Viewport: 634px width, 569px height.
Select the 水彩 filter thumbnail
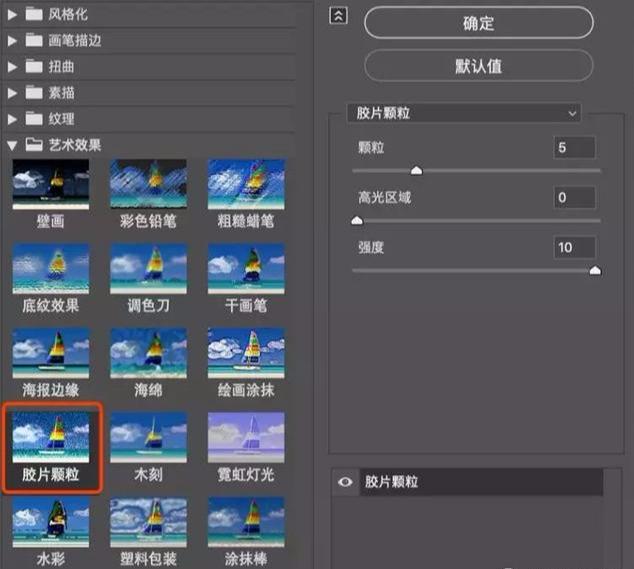click(x=51, y=522)
